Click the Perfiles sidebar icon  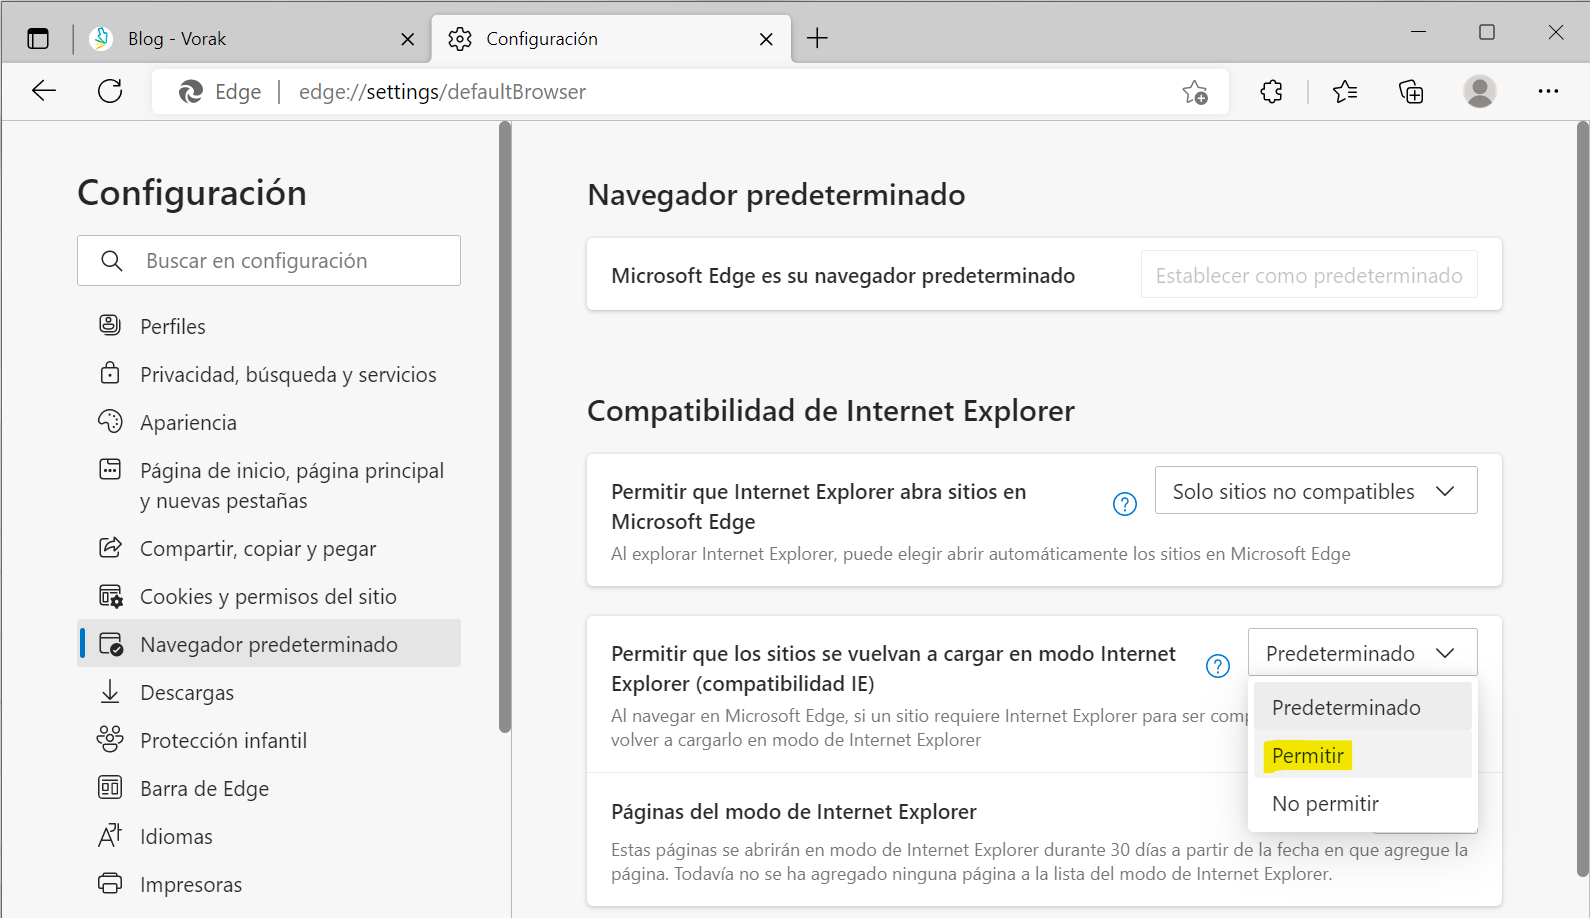(110, 325)
